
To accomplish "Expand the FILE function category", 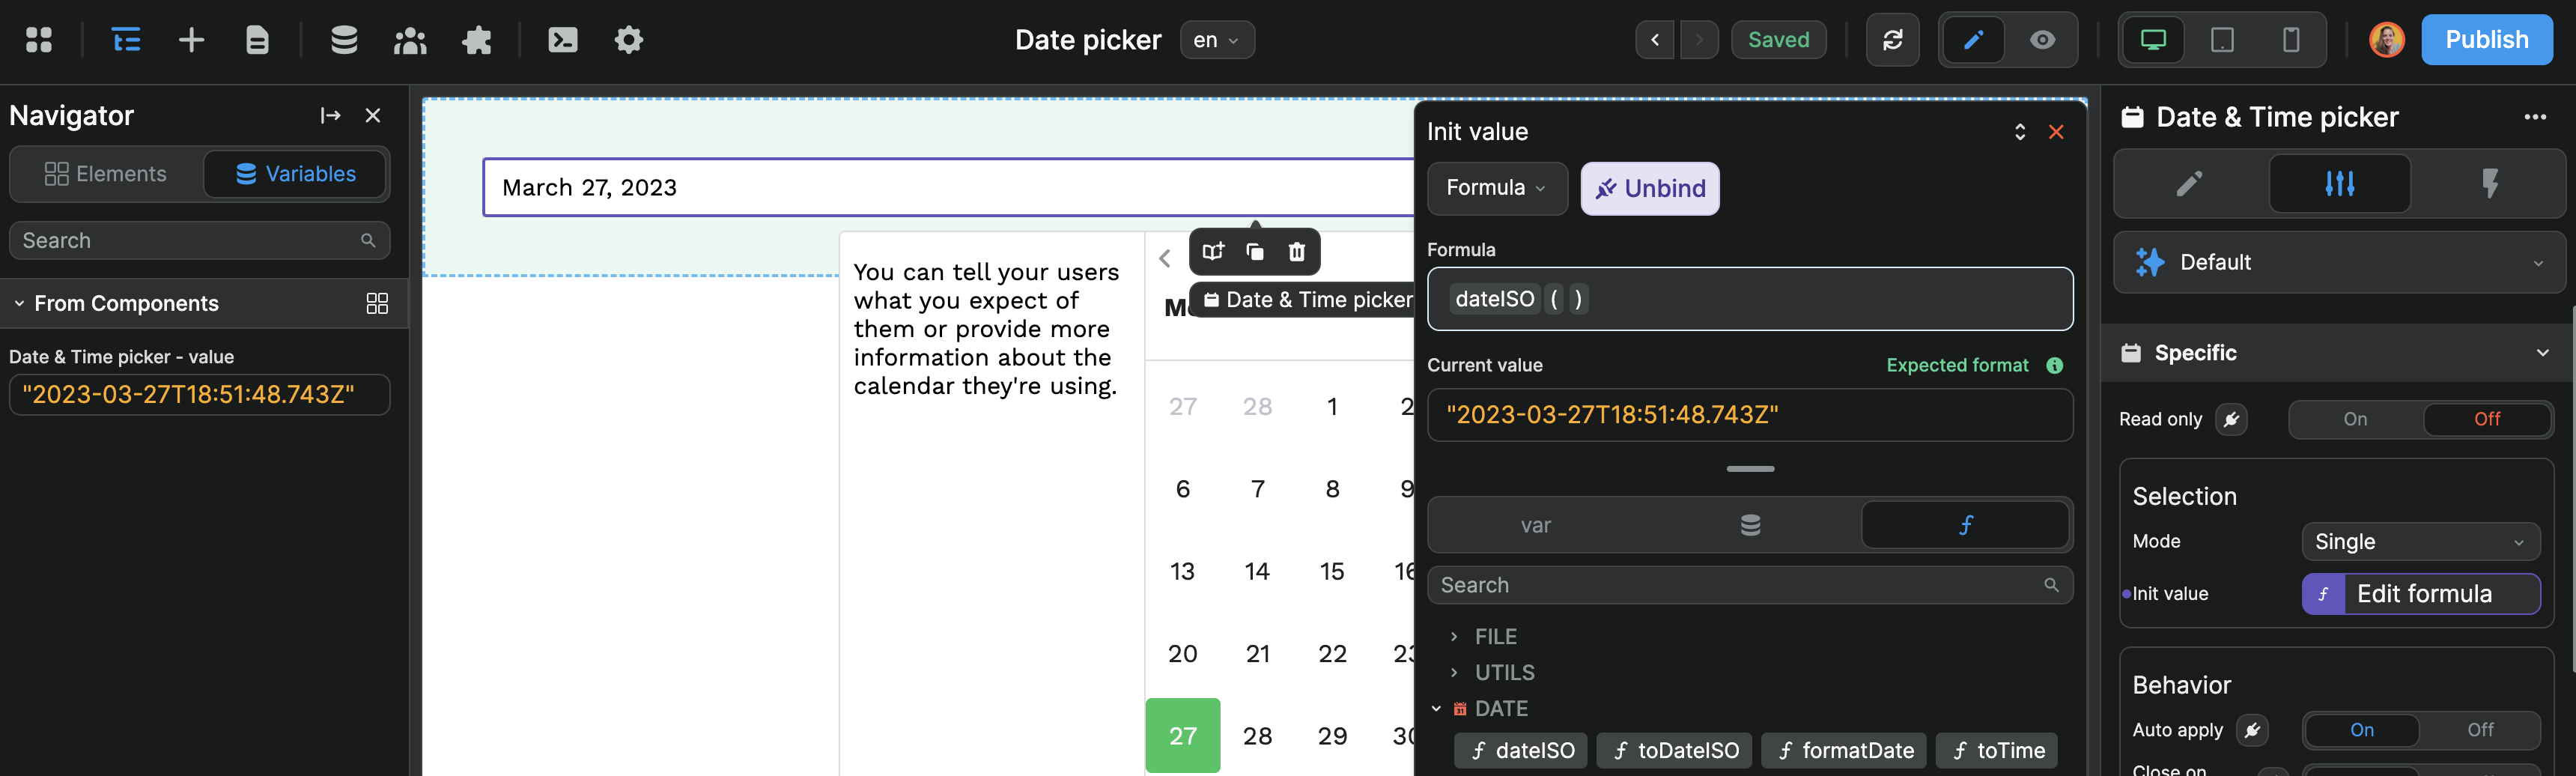I will click(x=1495, y=636).
